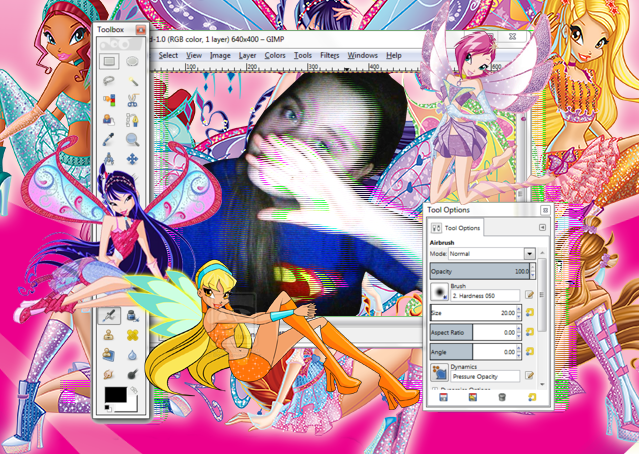Select the Ellipse Select tool
This screenshot has height=454, width=639.
click(x=132, y=62)
